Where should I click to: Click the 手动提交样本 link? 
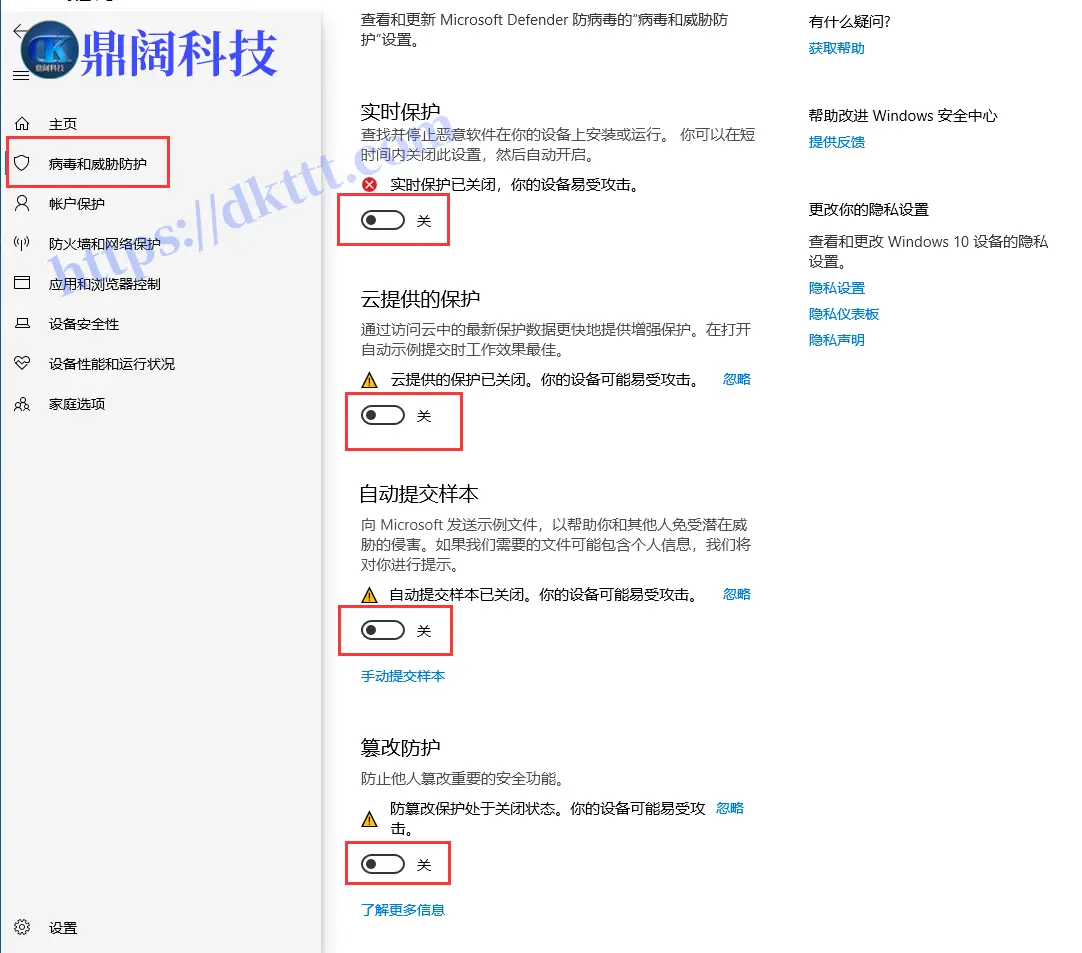coord(402,676)
